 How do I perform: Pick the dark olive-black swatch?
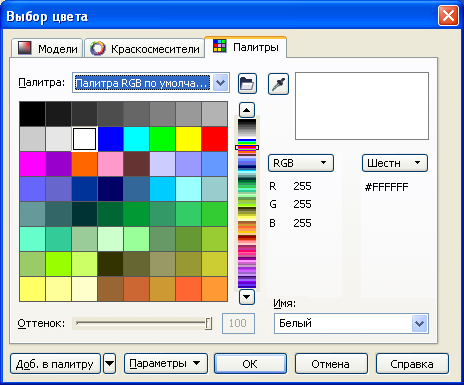(111, 264)
